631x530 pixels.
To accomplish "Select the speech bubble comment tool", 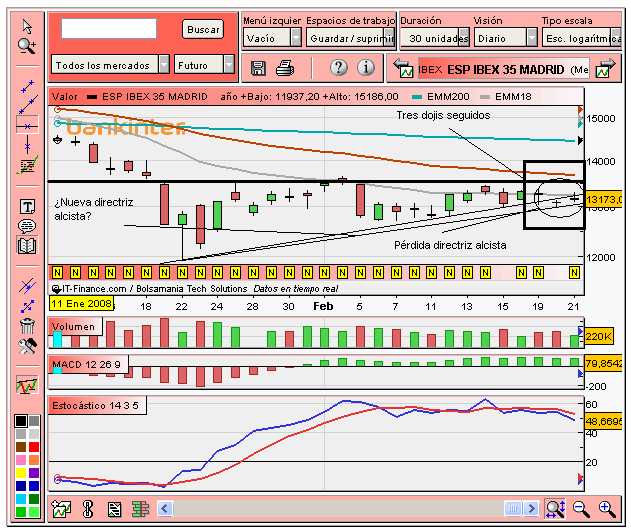I will 27,226.
